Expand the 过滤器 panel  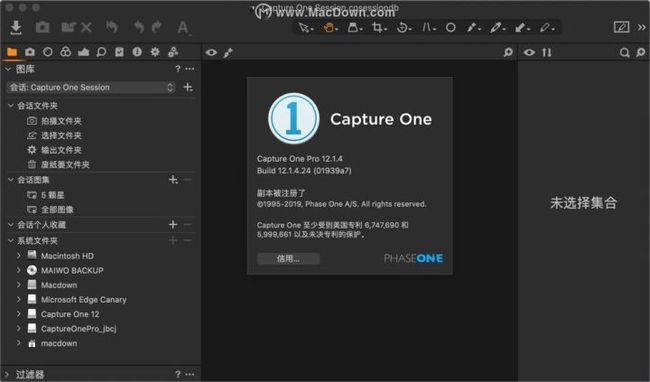click(7, 375)
